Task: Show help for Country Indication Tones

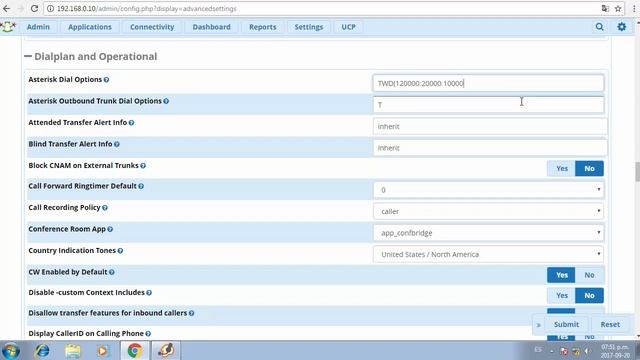Action: [120, 251]
